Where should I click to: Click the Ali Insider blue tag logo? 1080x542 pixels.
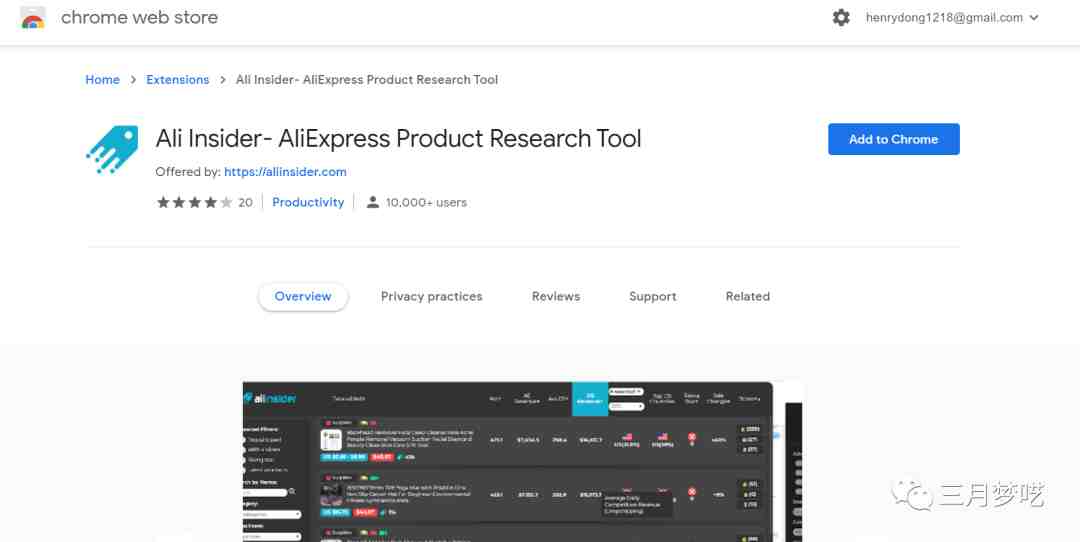coord(112,149)
